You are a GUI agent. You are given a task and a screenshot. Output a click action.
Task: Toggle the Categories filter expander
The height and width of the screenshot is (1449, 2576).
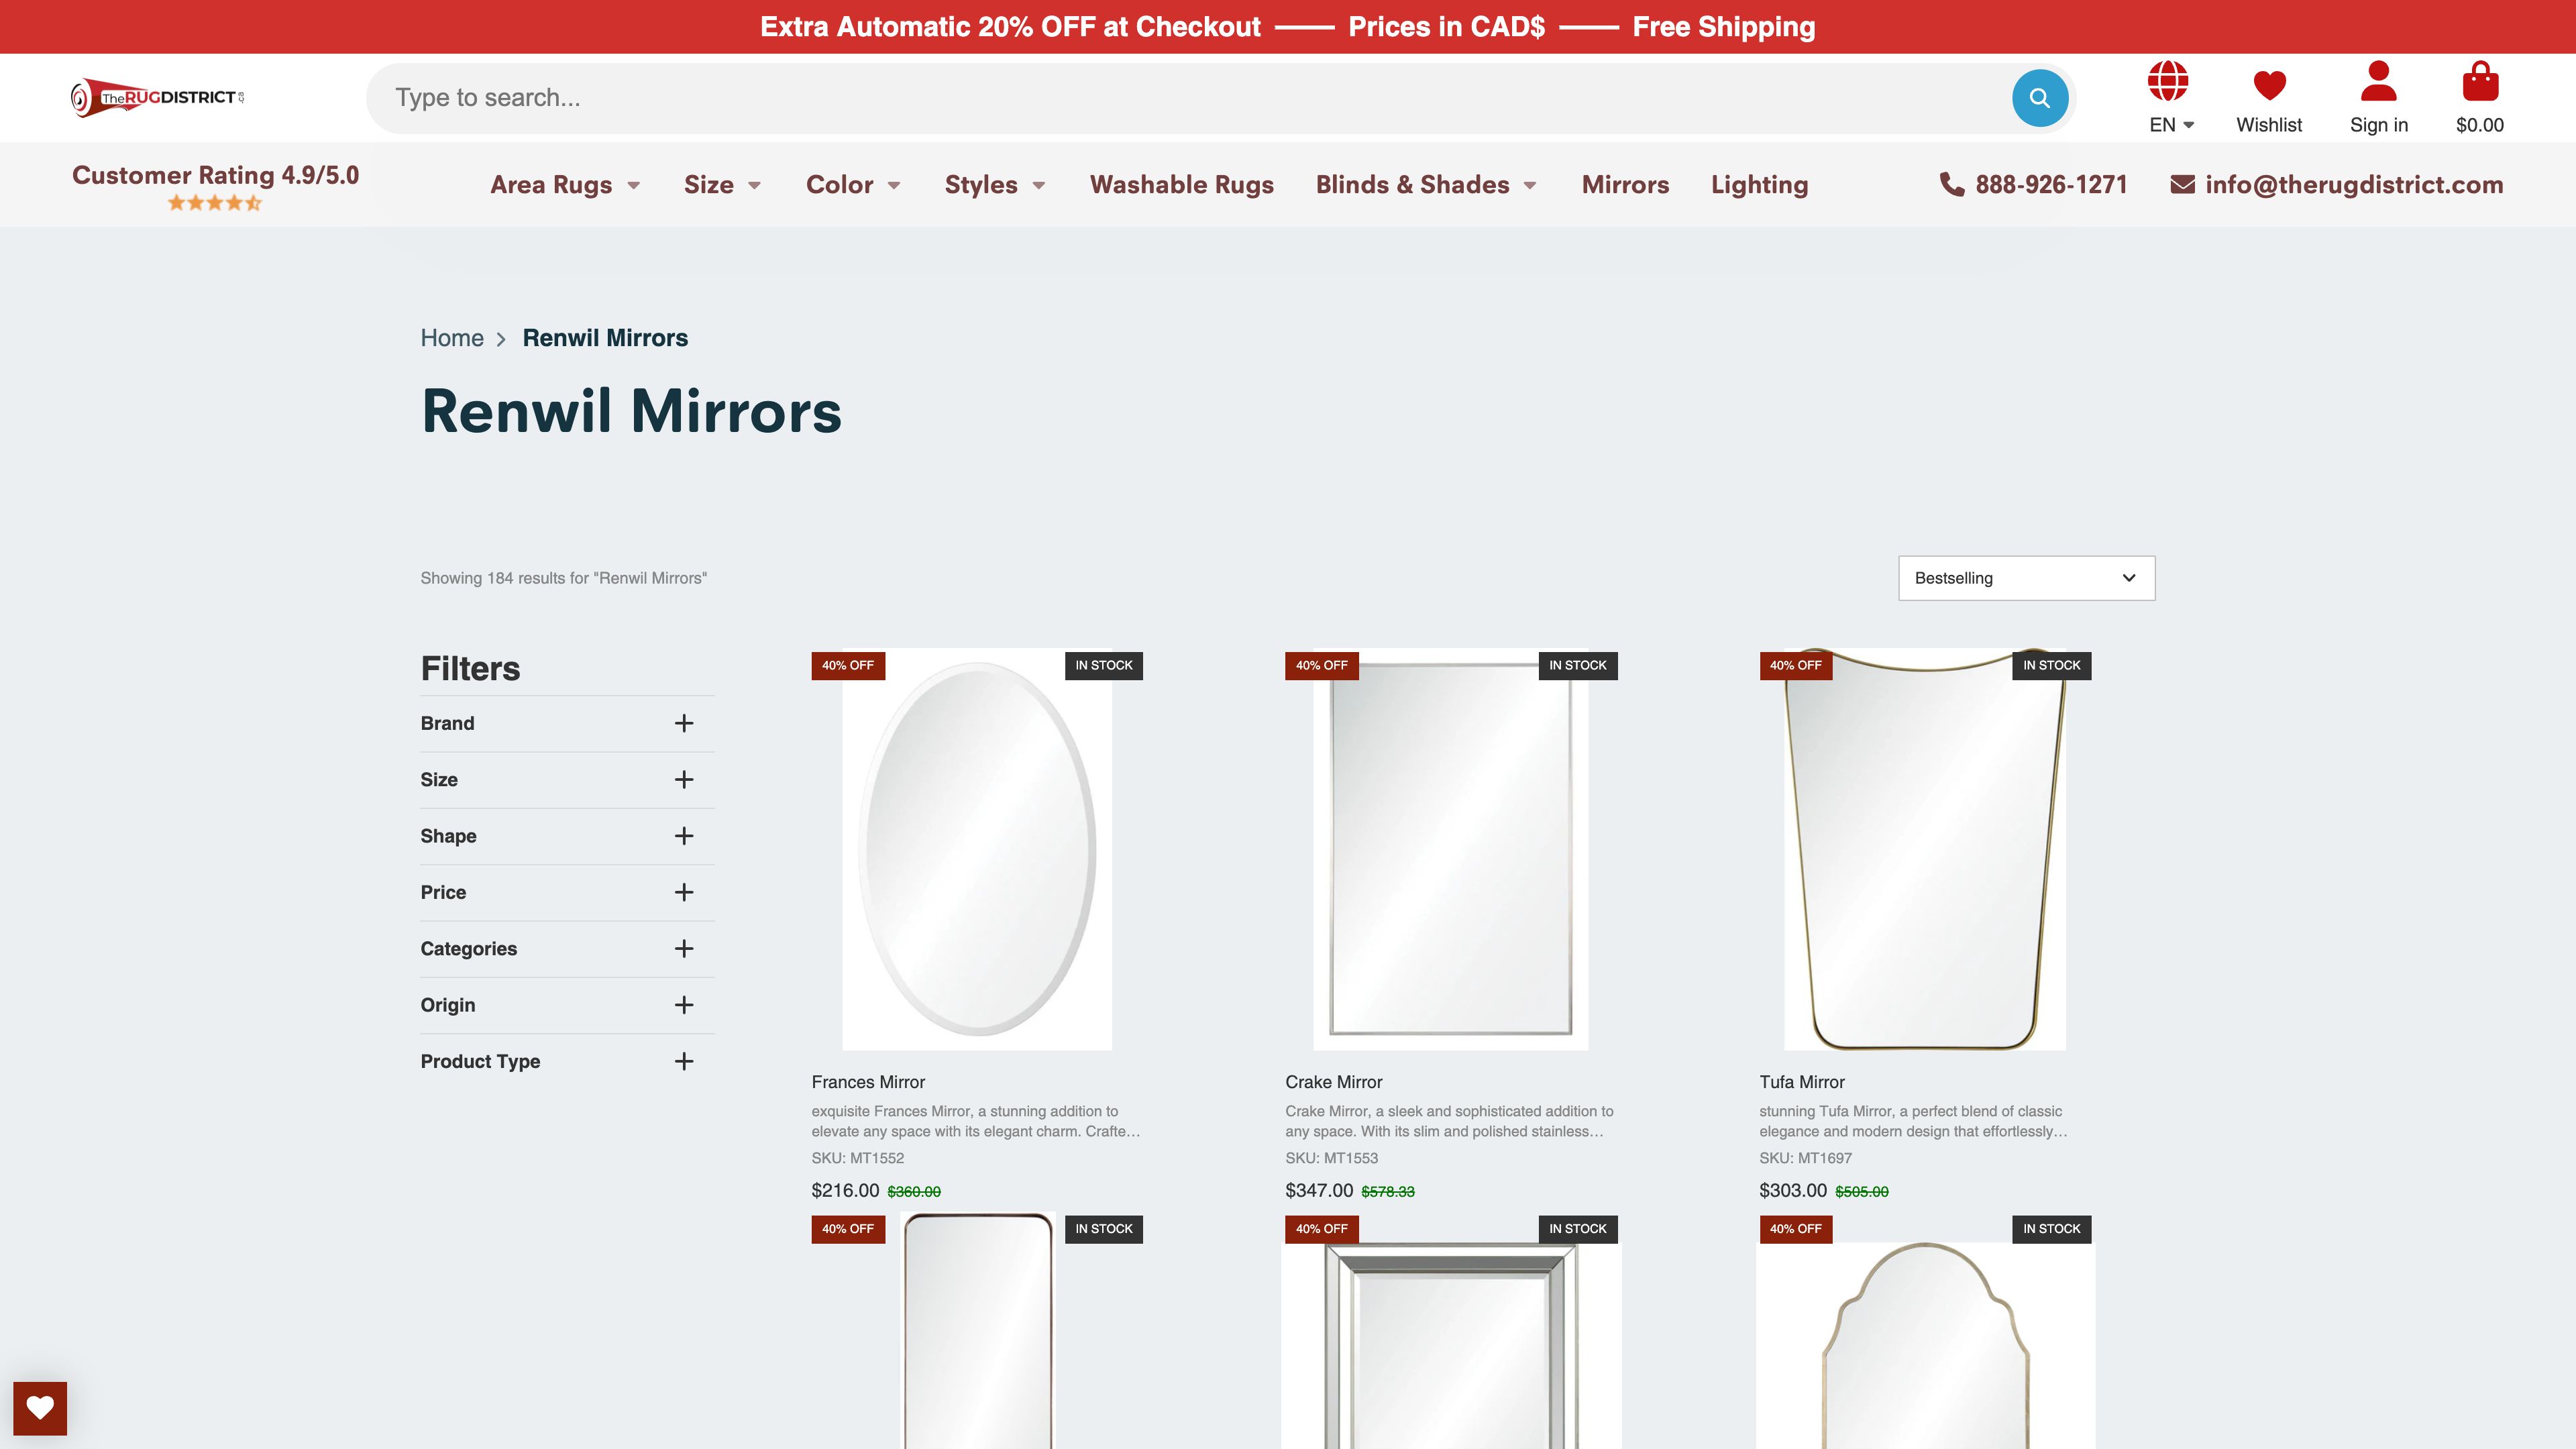[683, 949]
